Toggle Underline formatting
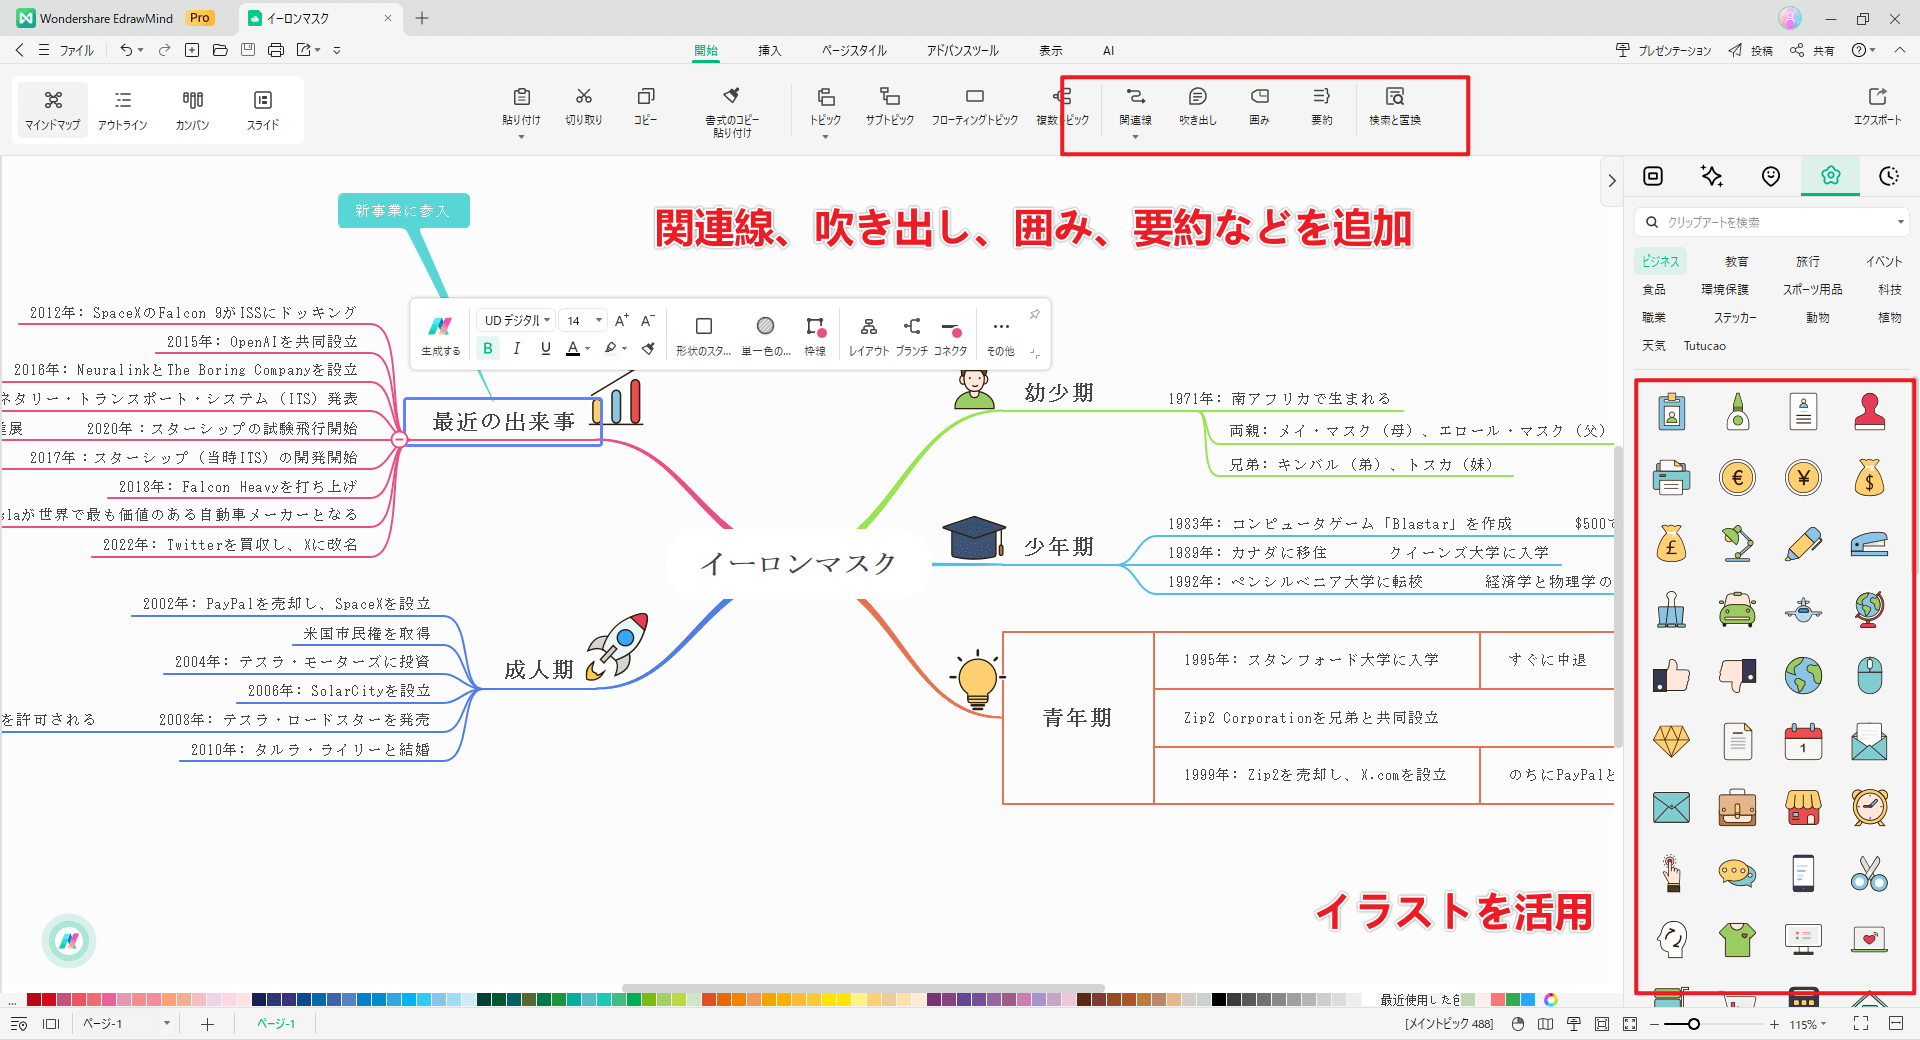Screen dimensions: 1920x1040 (545, 348)
